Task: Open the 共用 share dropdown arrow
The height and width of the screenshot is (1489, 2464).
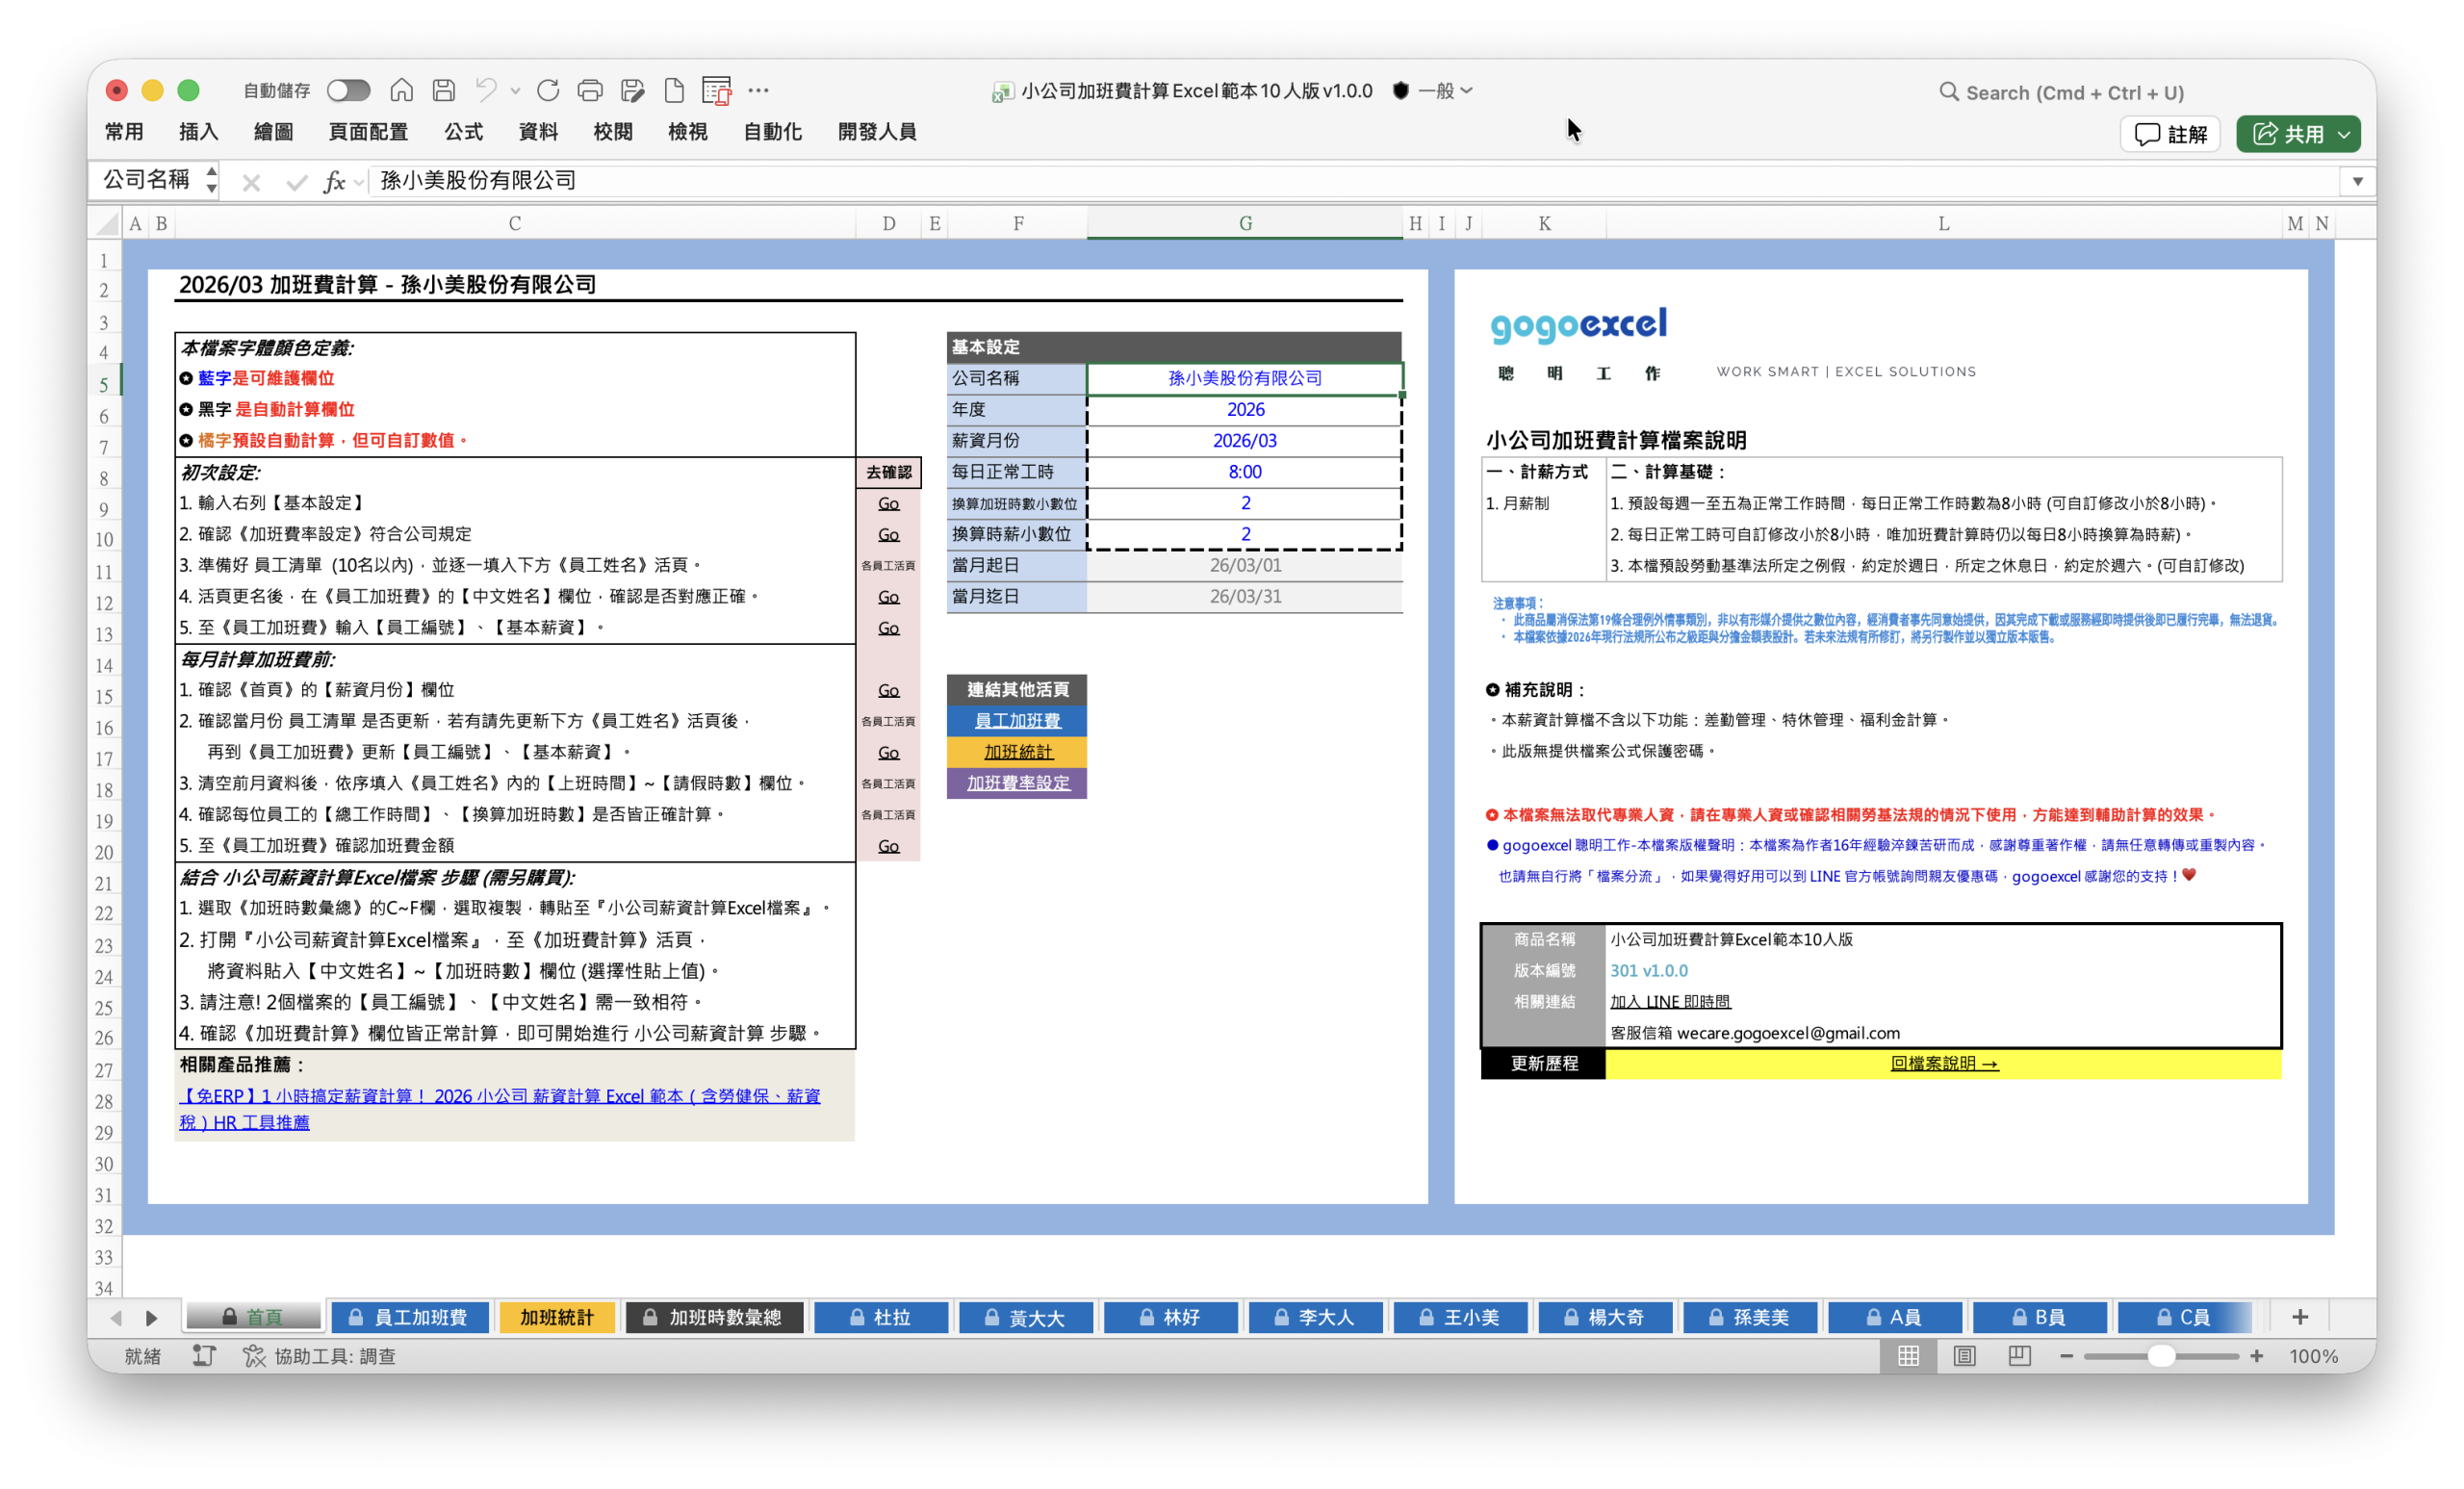Action: pos(2344,134)
